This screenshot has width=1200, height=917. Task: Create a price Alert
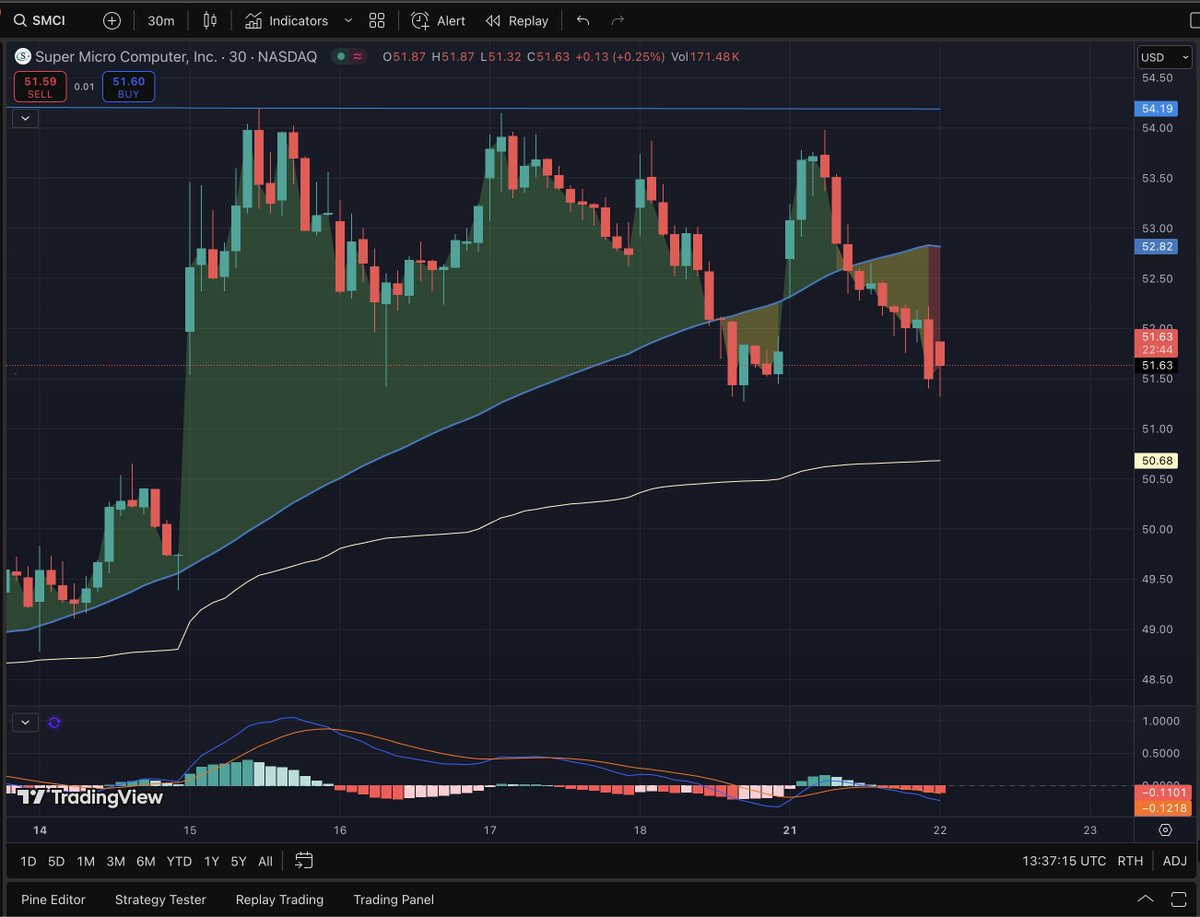pos(438,20)
